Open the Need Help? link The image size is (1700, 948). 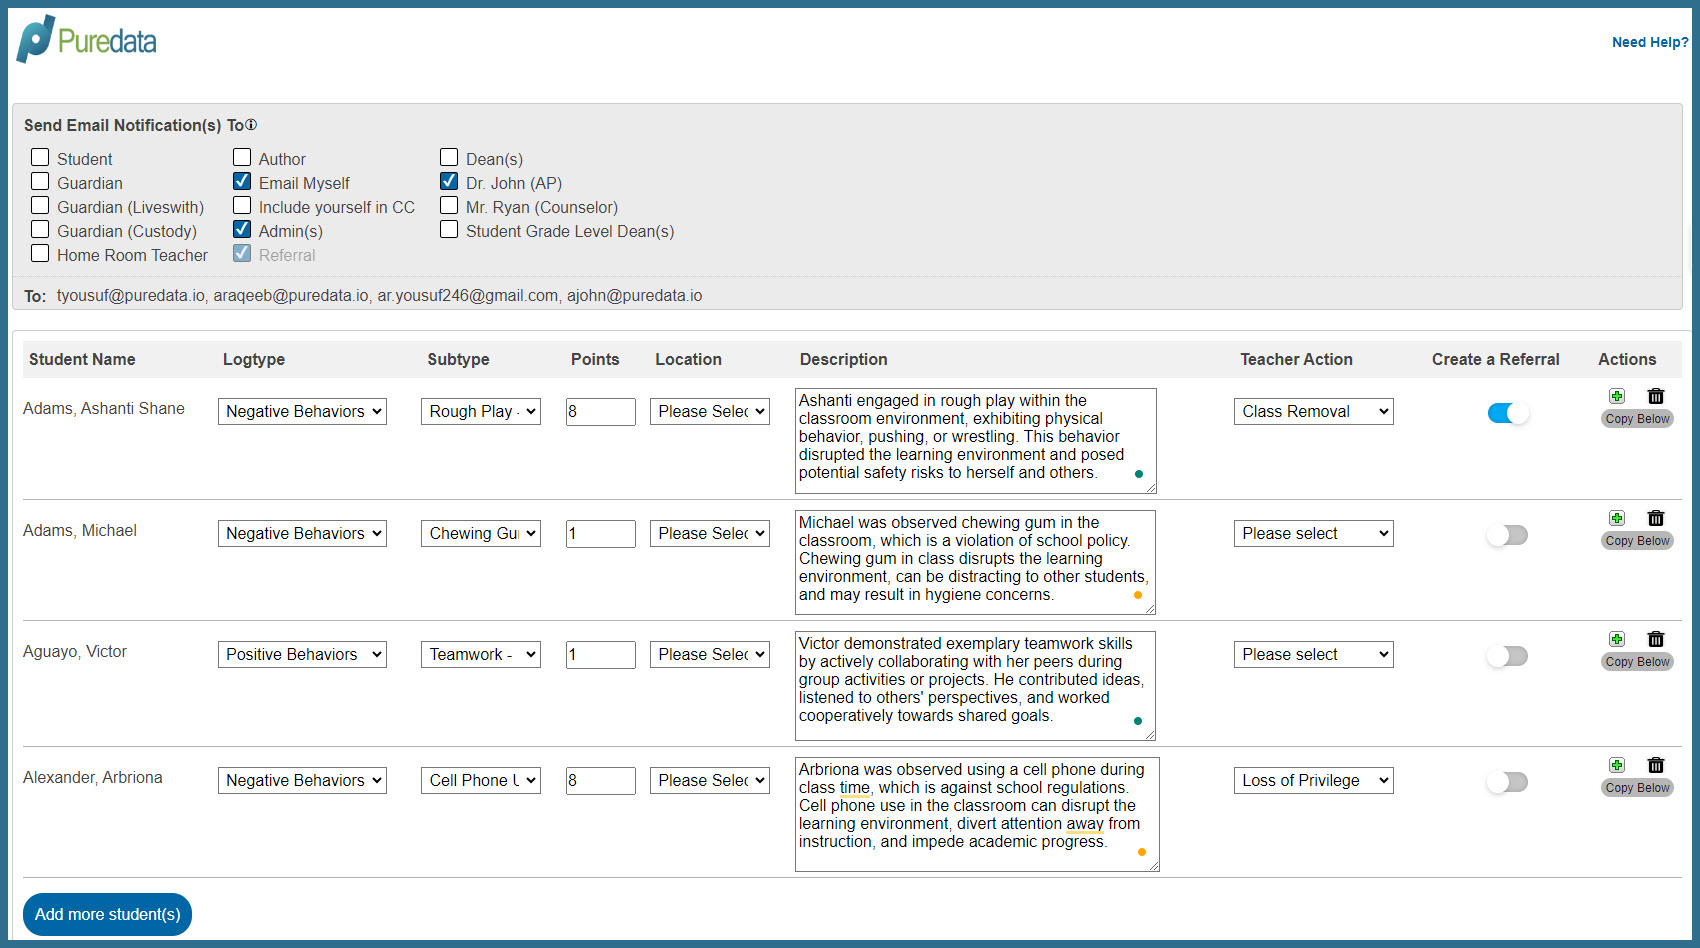(1650, 42)
